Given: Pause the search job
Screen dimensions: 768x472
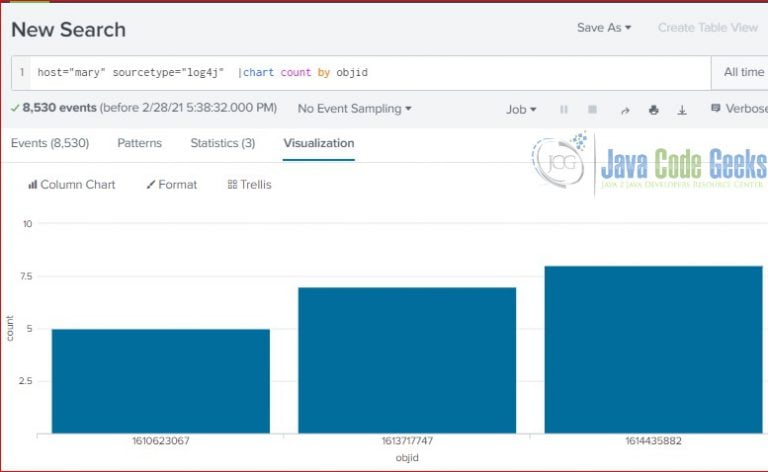Looking at the screenshot, I should (564, 110).
